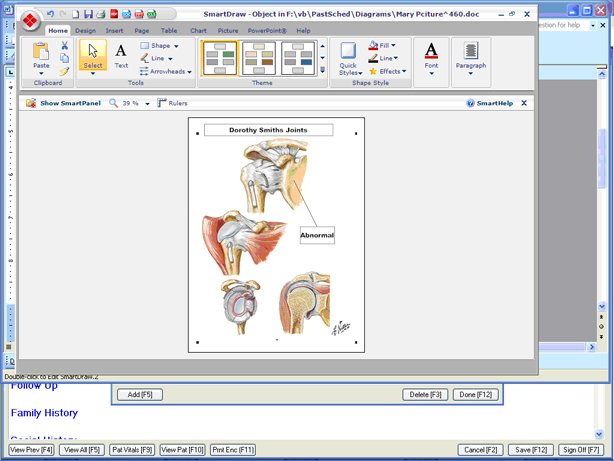Click the Save floppy disk icon
The width and height of the screenshot is (614, 461).
click(88, 14)
